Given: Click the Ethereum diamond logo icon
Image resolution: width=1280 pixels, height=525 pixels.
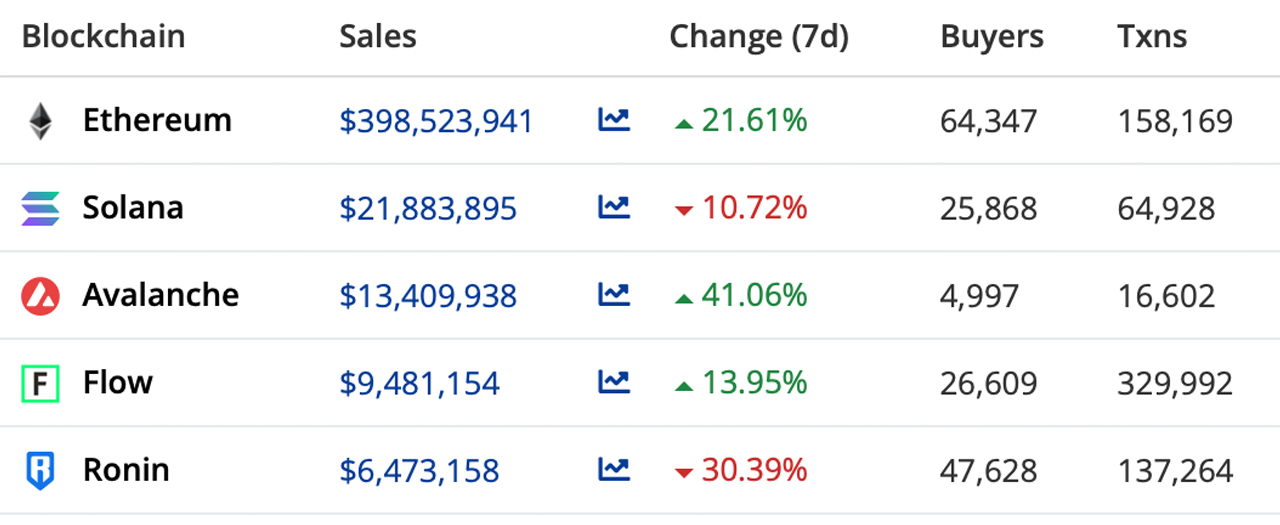Looking at the screenshot, I should (40, 121).
